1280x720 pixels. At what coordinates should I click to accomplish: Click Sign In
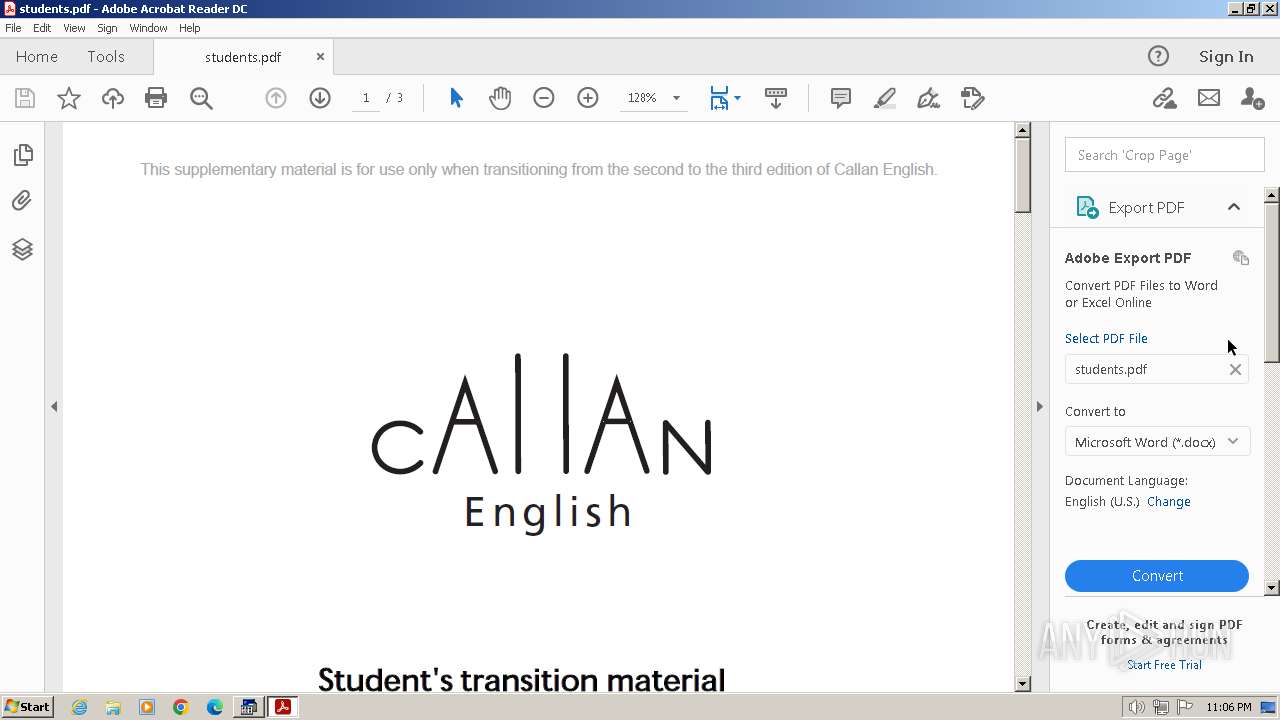tap(1226, 57)
